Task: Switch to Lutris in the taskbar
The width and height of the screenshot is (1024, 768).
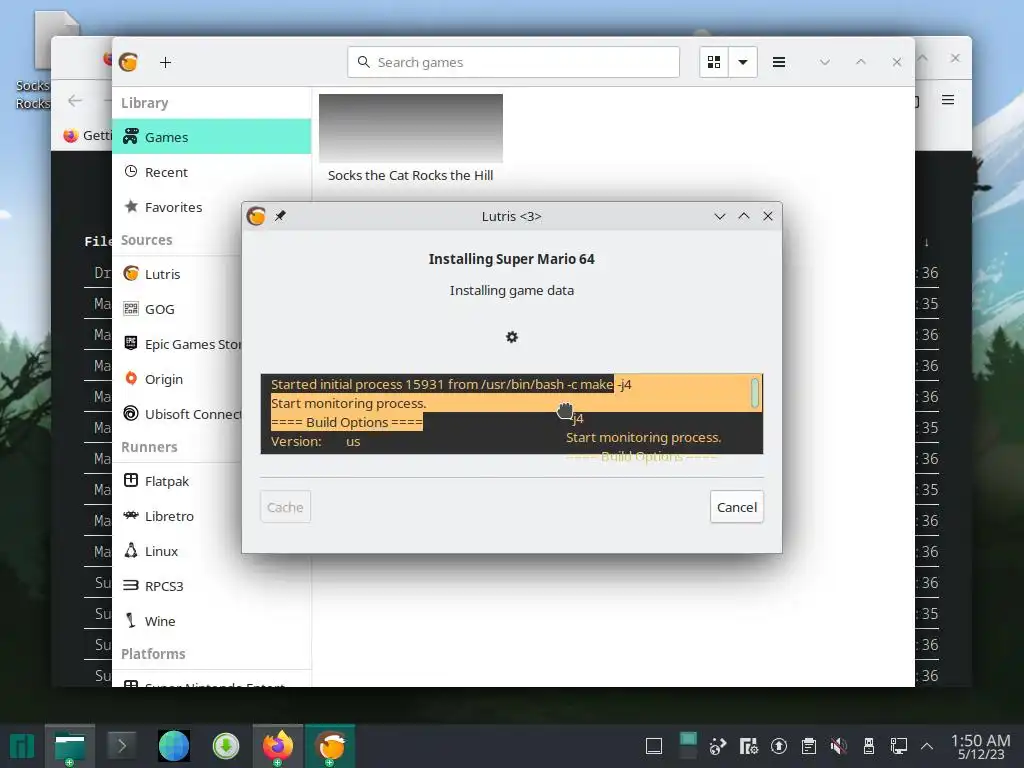Action: [330, 746]
